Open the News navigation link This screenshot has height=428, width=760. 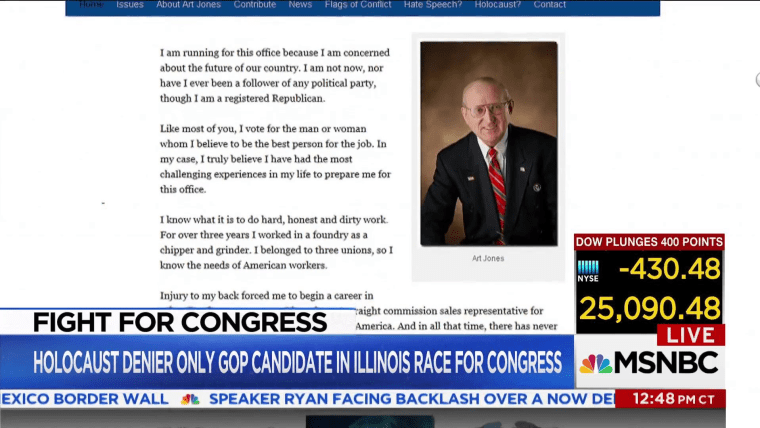[x=300, y=5]
